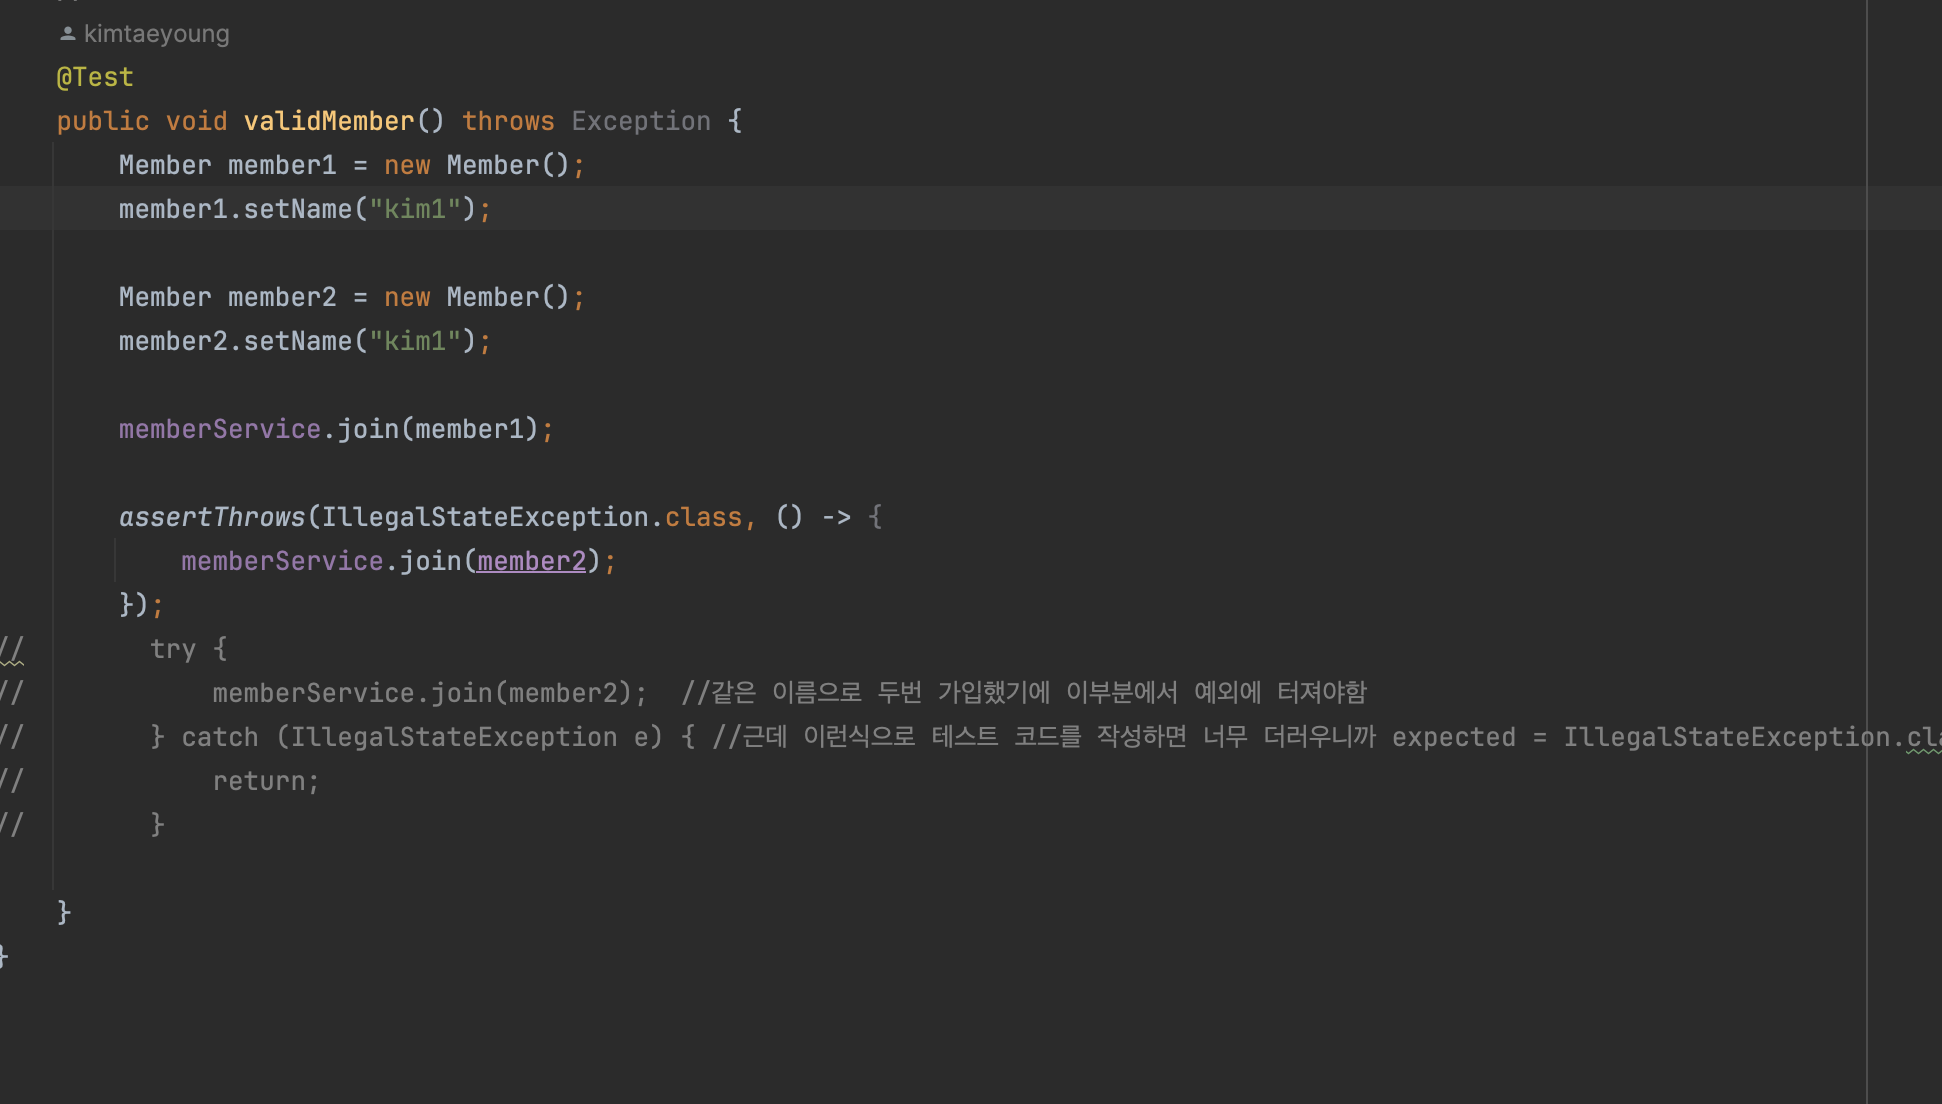Click memberService in the join(member1) call
Image resolution: width=1942 pixels, height=1104 pixels.
[219, 429]
